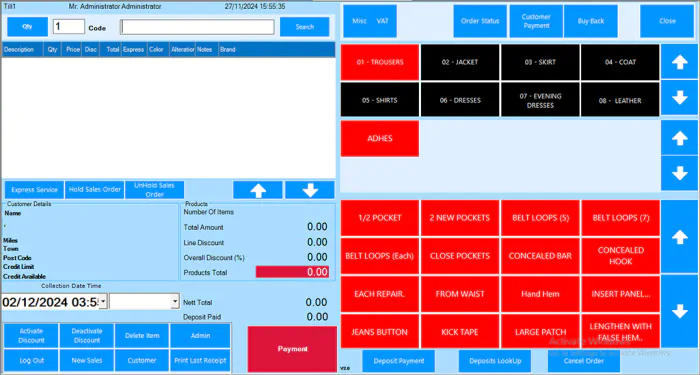Page up the ADHES subcategory panel
Image resolution: width=700 pixels, height=375 pixels.
(x=679, y=137)
